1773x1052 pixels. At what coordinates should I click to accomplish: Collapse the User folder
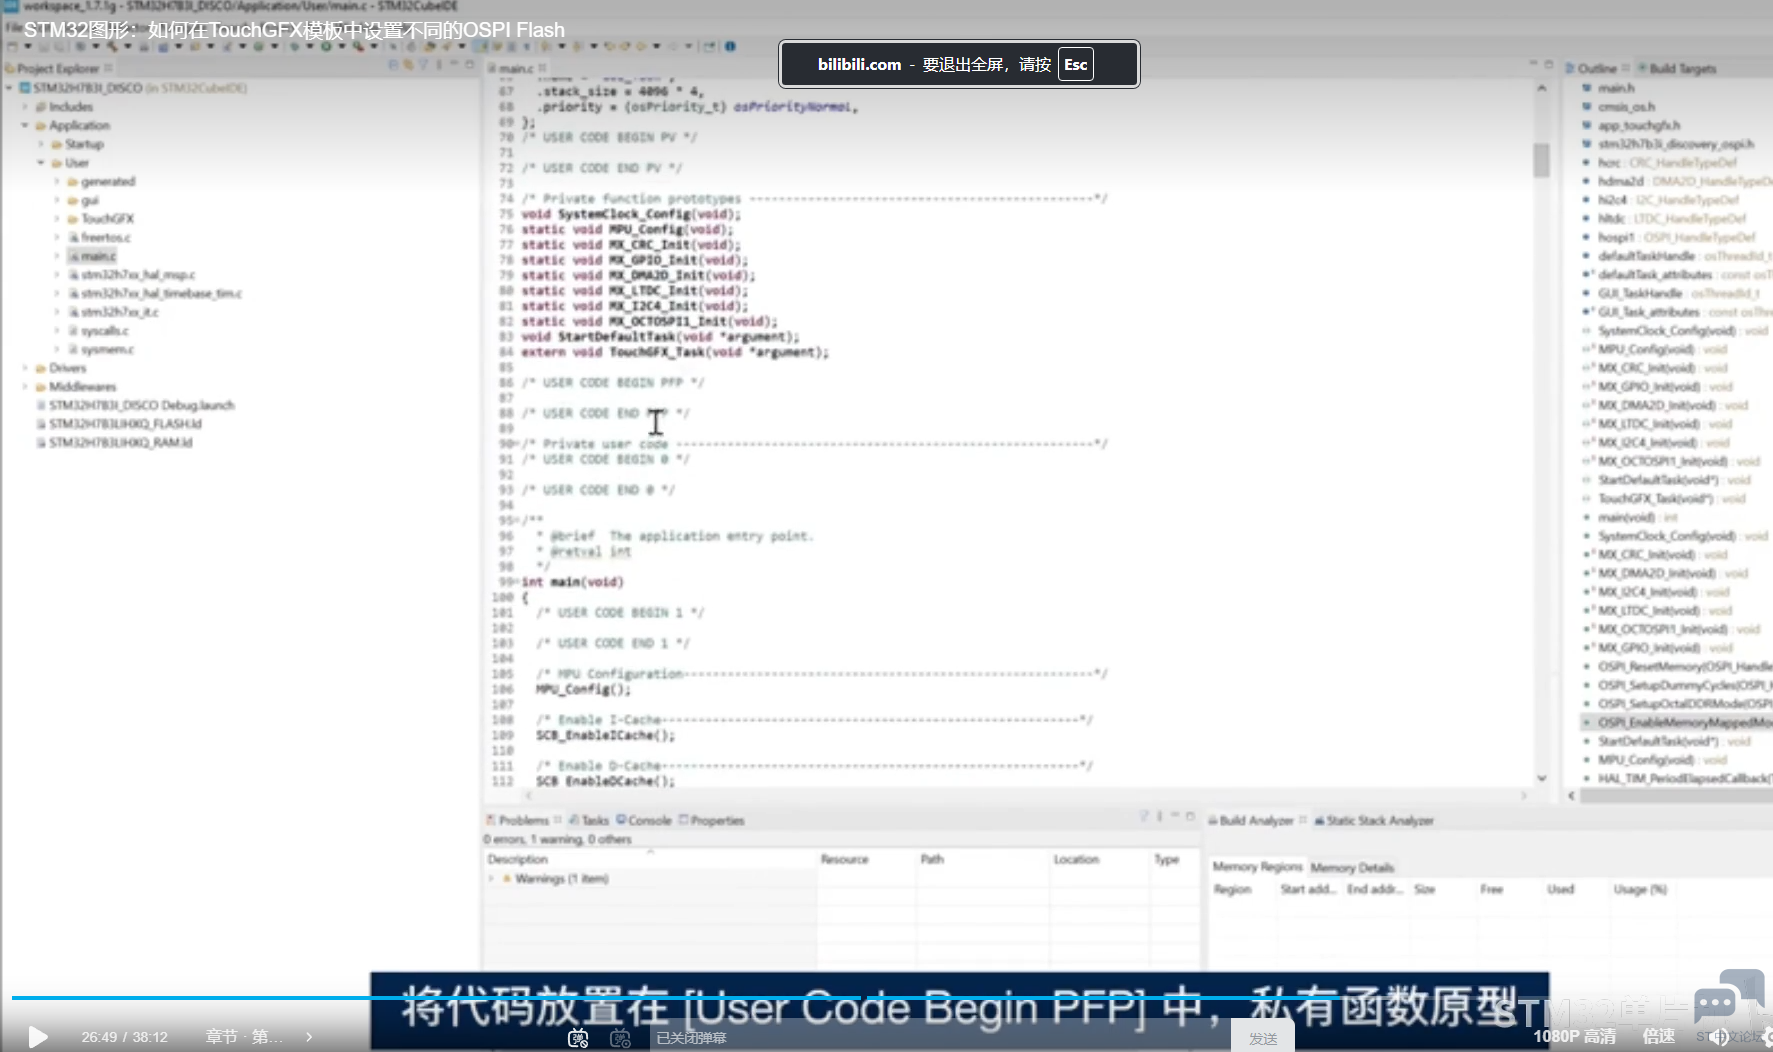(x=41, y=163)
